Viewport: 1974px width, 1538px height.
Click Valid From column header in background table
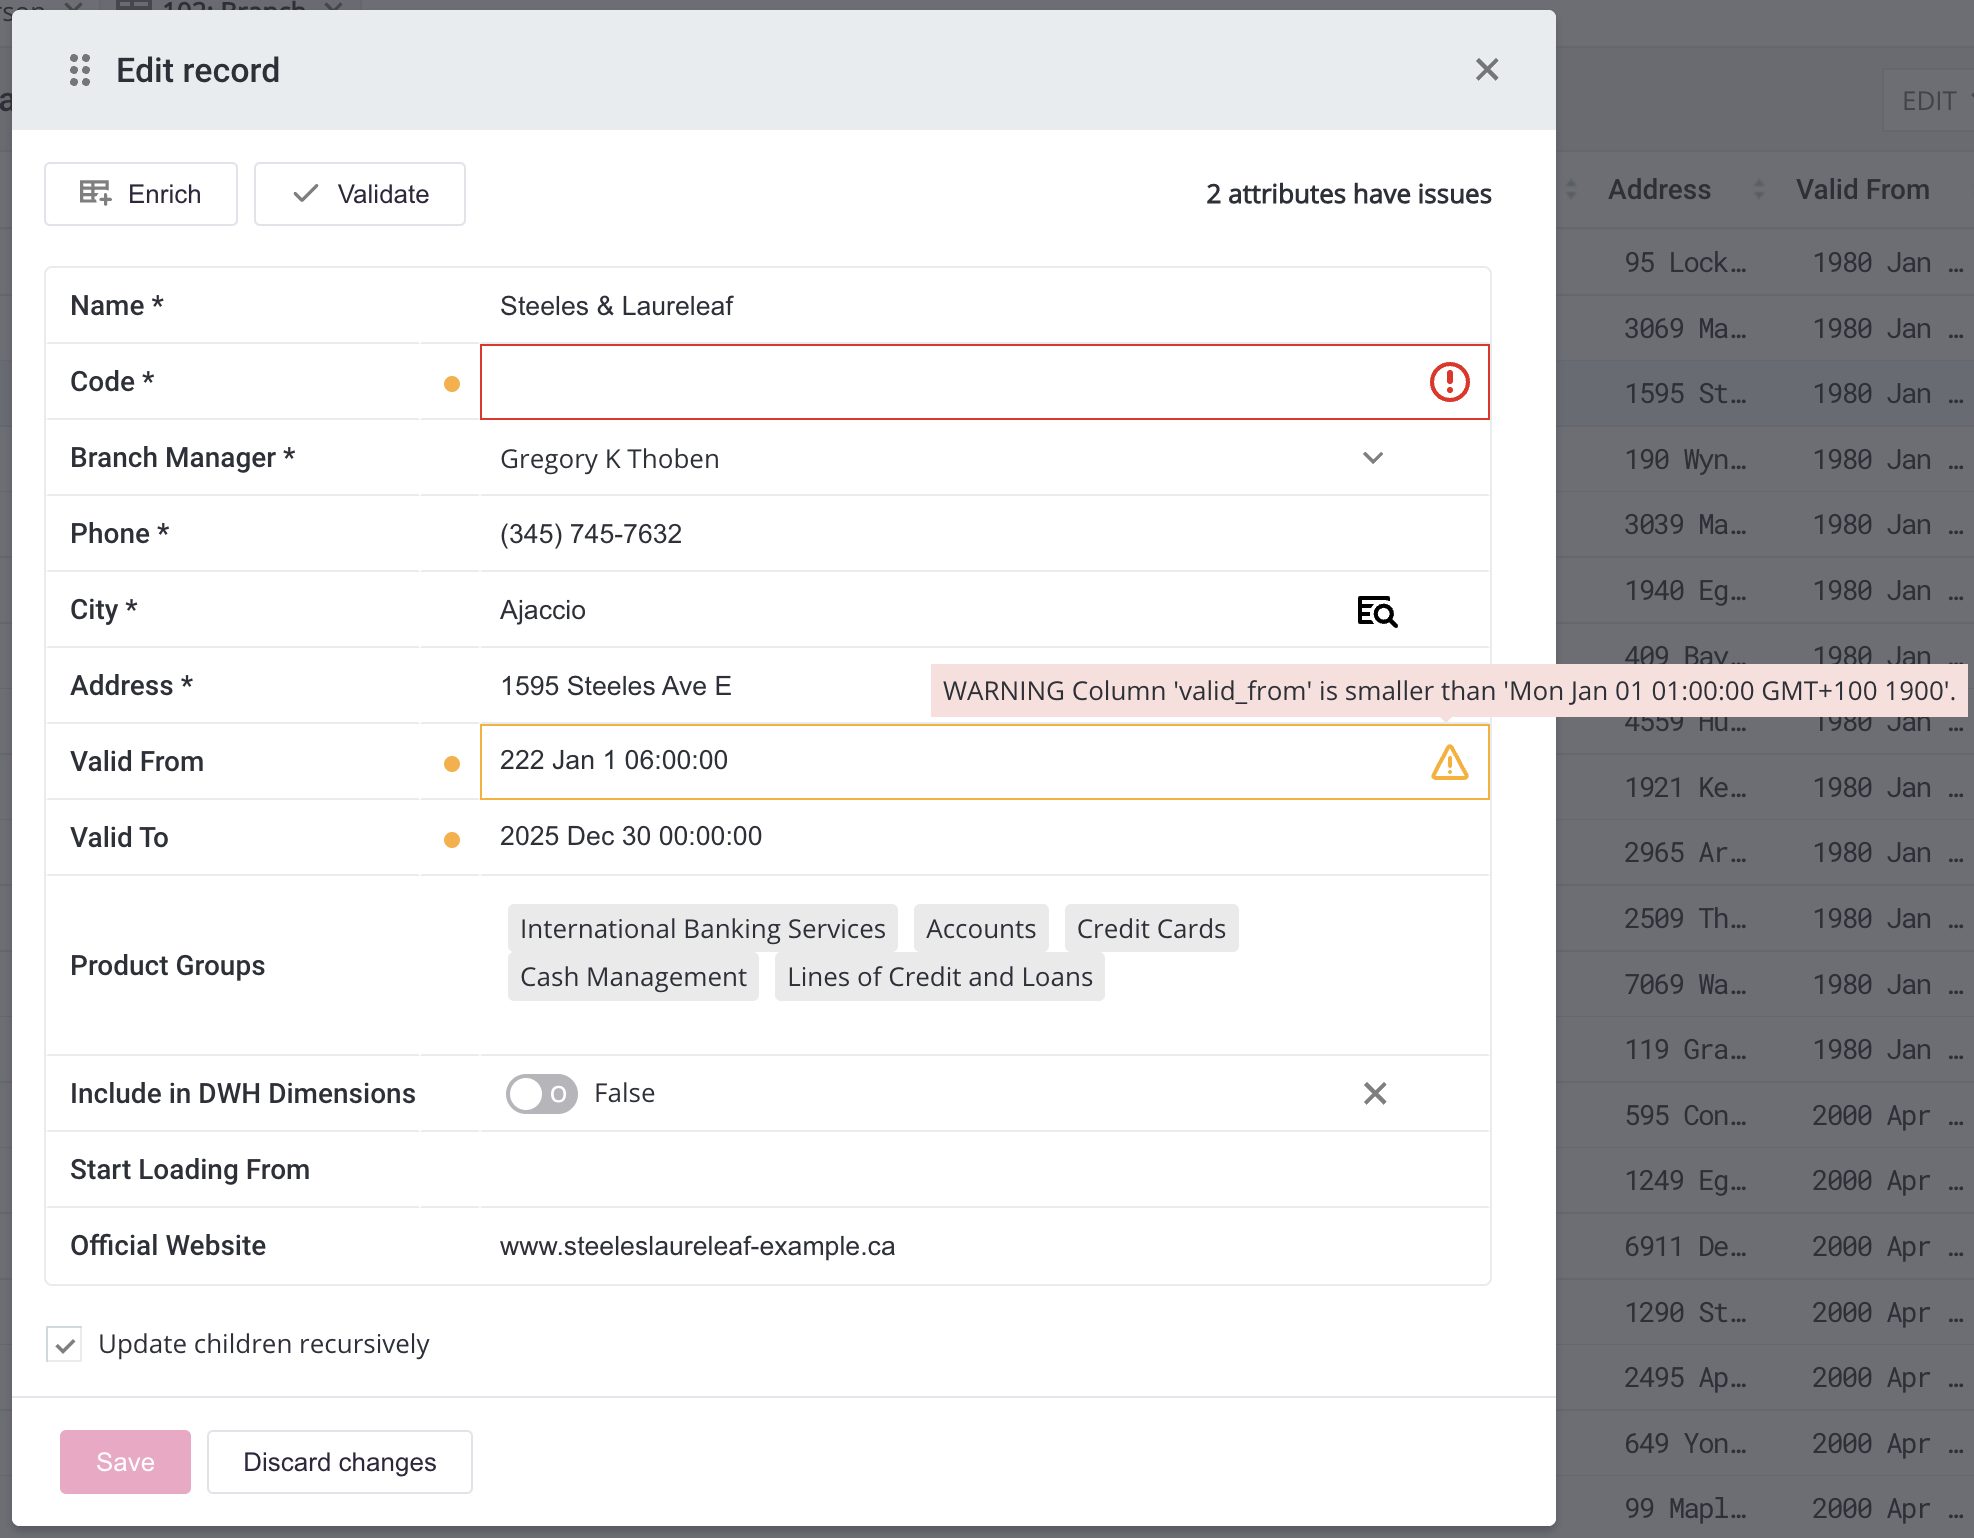coord(1863,189)
